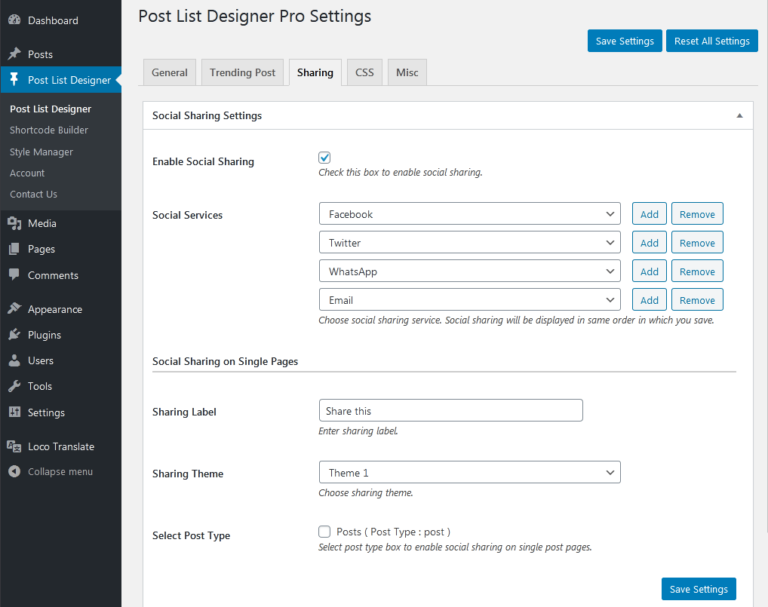The width and height of the screenshot is (768, 607).
Task: Open Style Manager submenu item
Action: [x=41, y=152]
